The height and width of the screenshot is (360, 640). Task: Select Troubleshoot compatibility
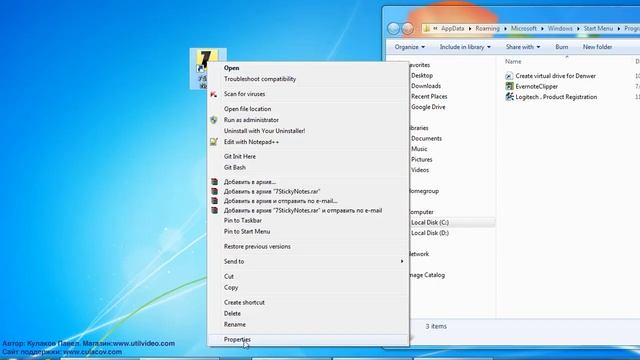pos(260,79)
